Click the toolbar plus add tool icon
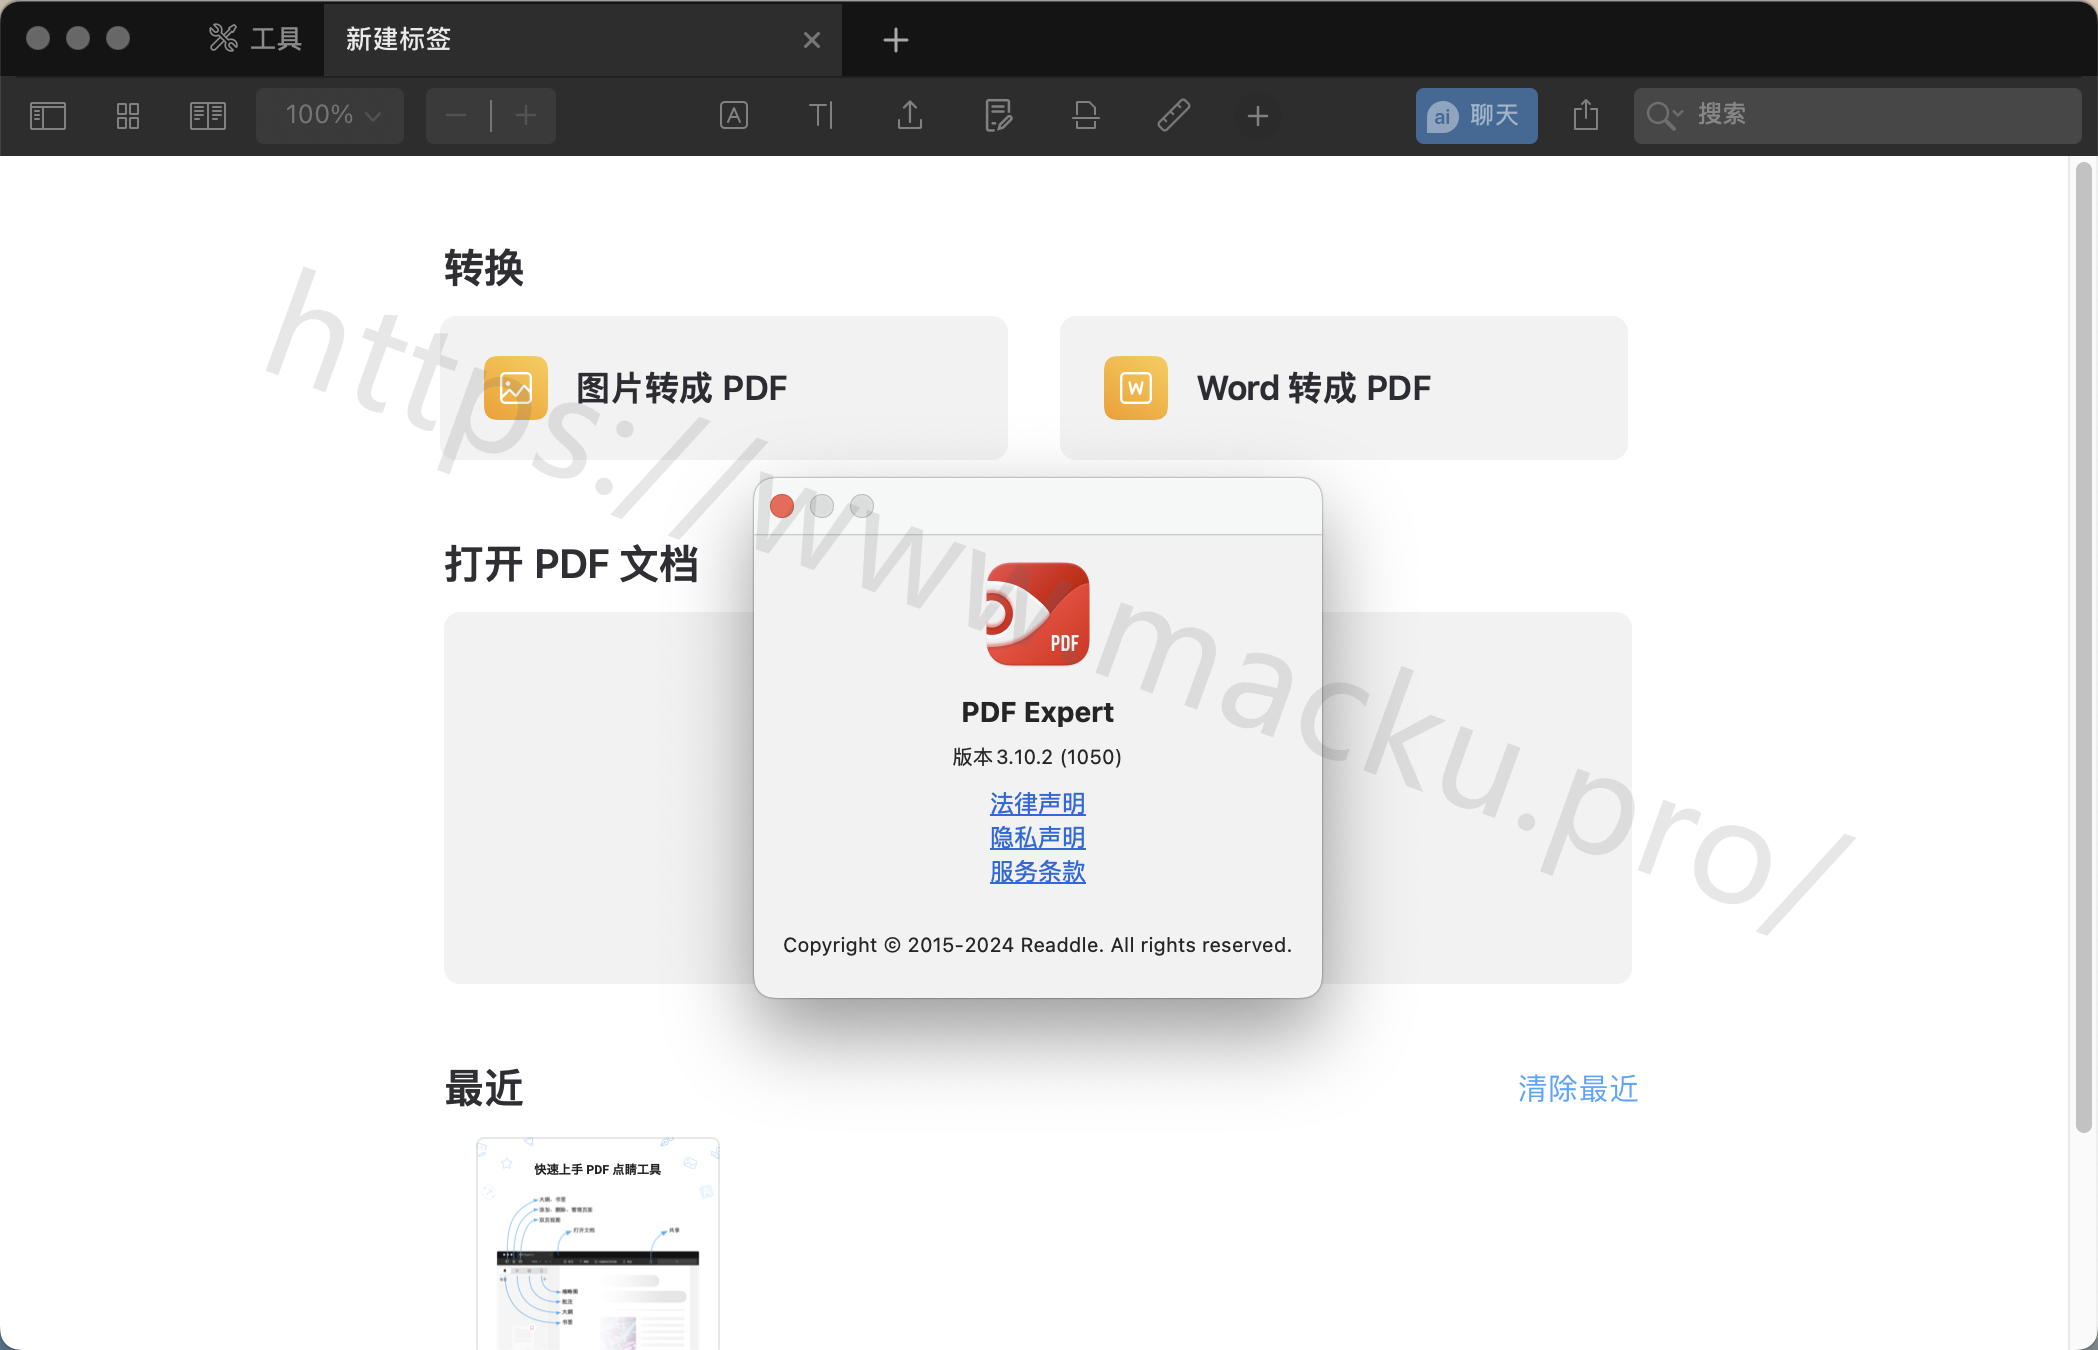The image size is (2098, 1350). (x=1258, y=116)
